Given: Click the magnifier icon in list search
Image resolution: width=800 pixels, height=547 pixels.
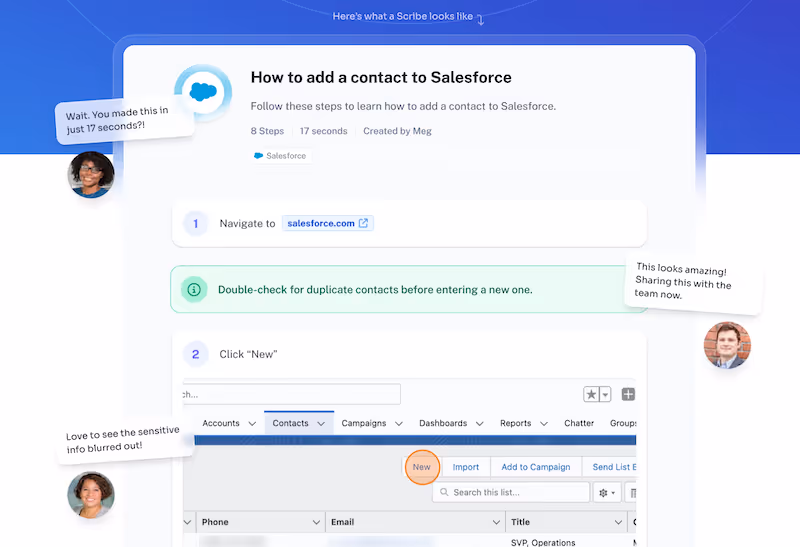Looking at the screenshot, I should tap(444, 492).
